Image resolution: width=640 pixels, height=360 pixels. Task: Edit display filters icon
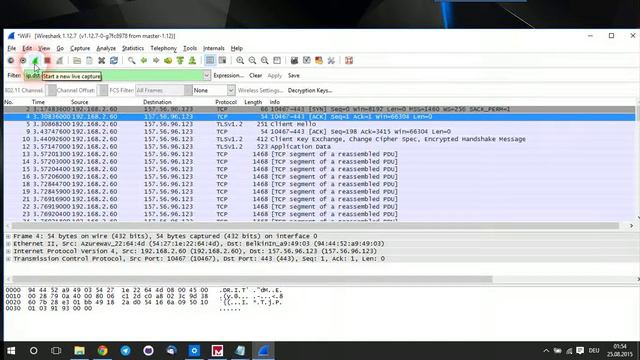click(307, 61)
